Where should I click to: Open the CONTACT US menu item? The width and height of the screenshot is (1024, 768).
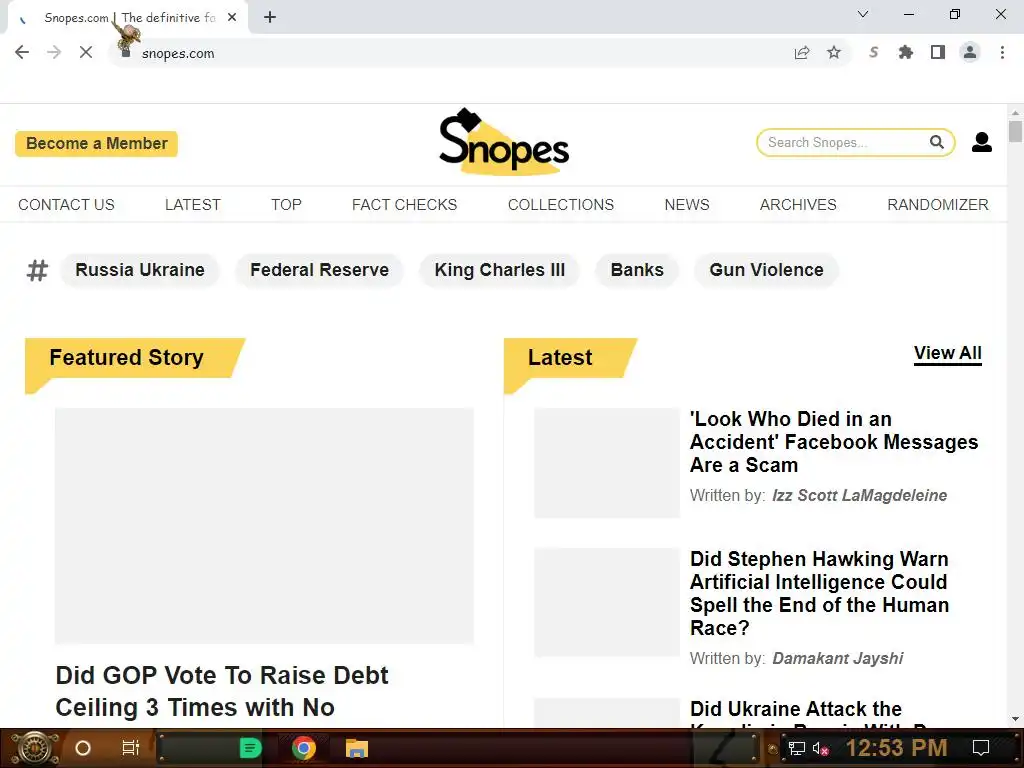[x=66, y=204]
